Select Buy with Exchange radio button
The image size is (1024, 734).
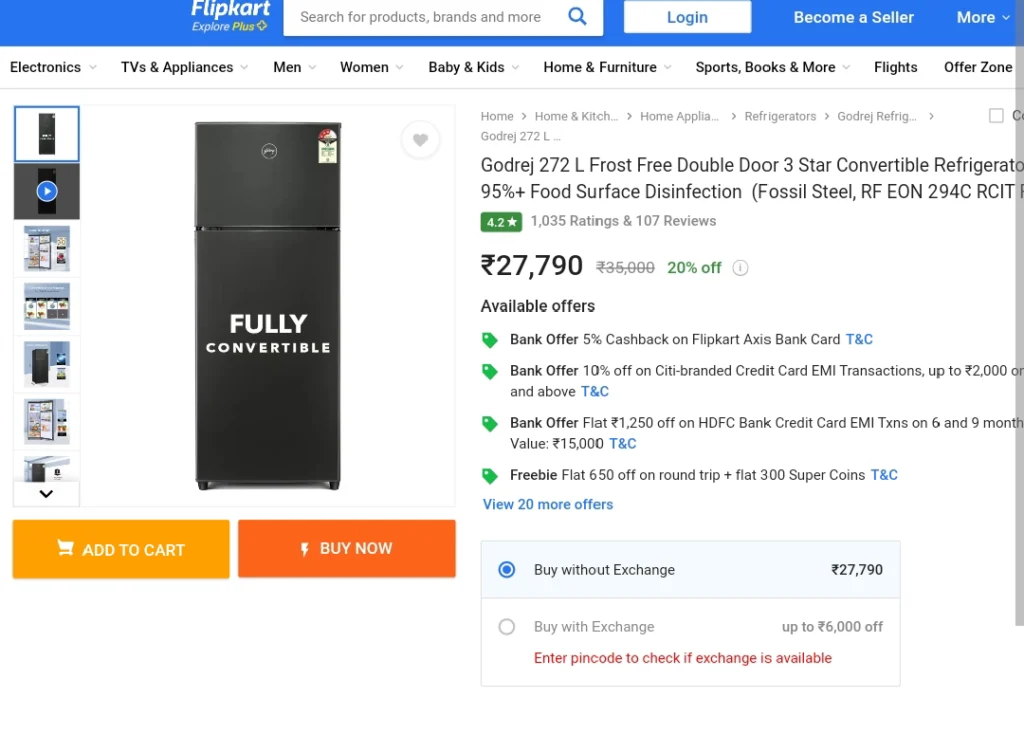point(507,627)
